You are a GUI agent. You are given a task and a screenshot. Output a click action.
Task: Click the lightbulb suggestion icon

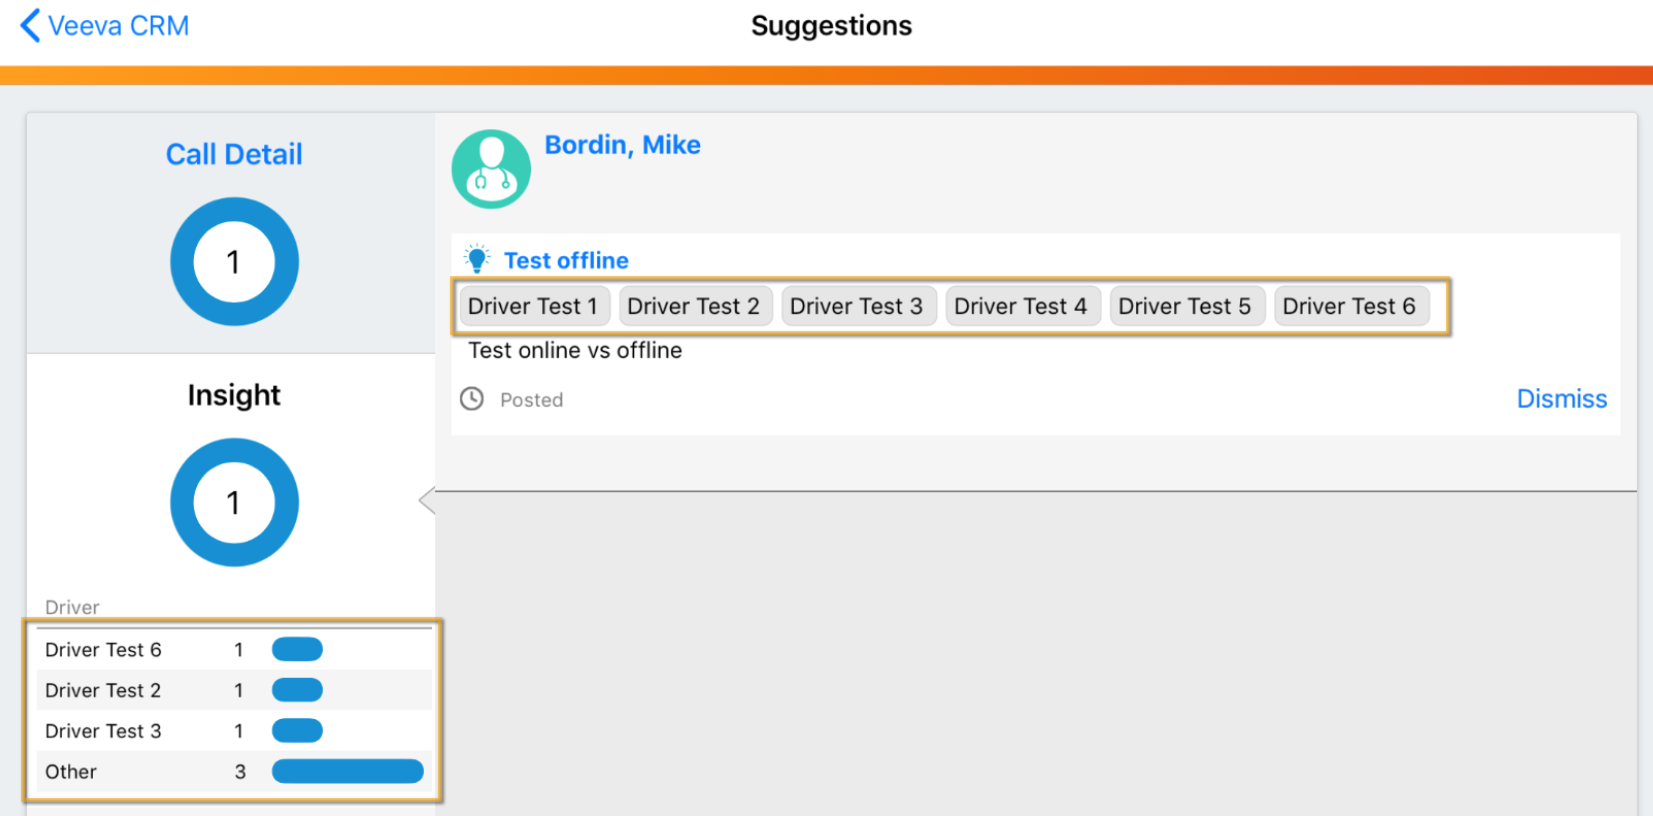(x=477, y=259)
